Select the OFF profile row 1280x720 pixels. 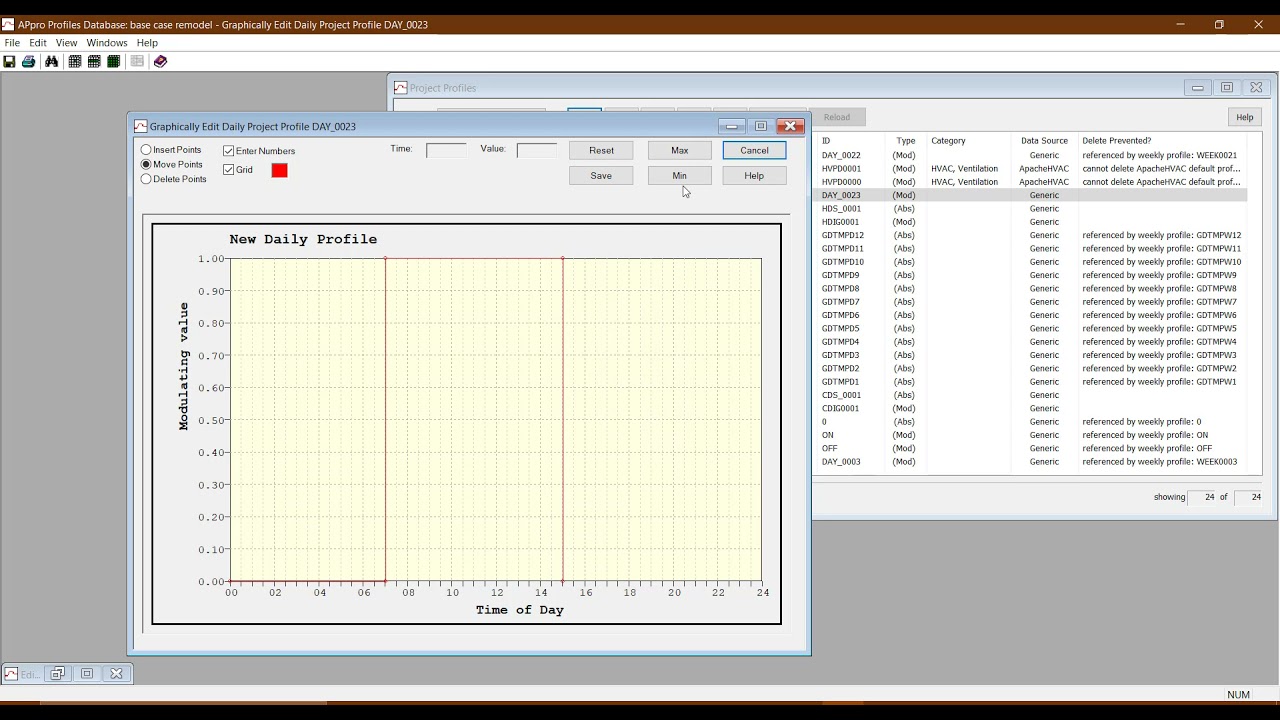1030,449
